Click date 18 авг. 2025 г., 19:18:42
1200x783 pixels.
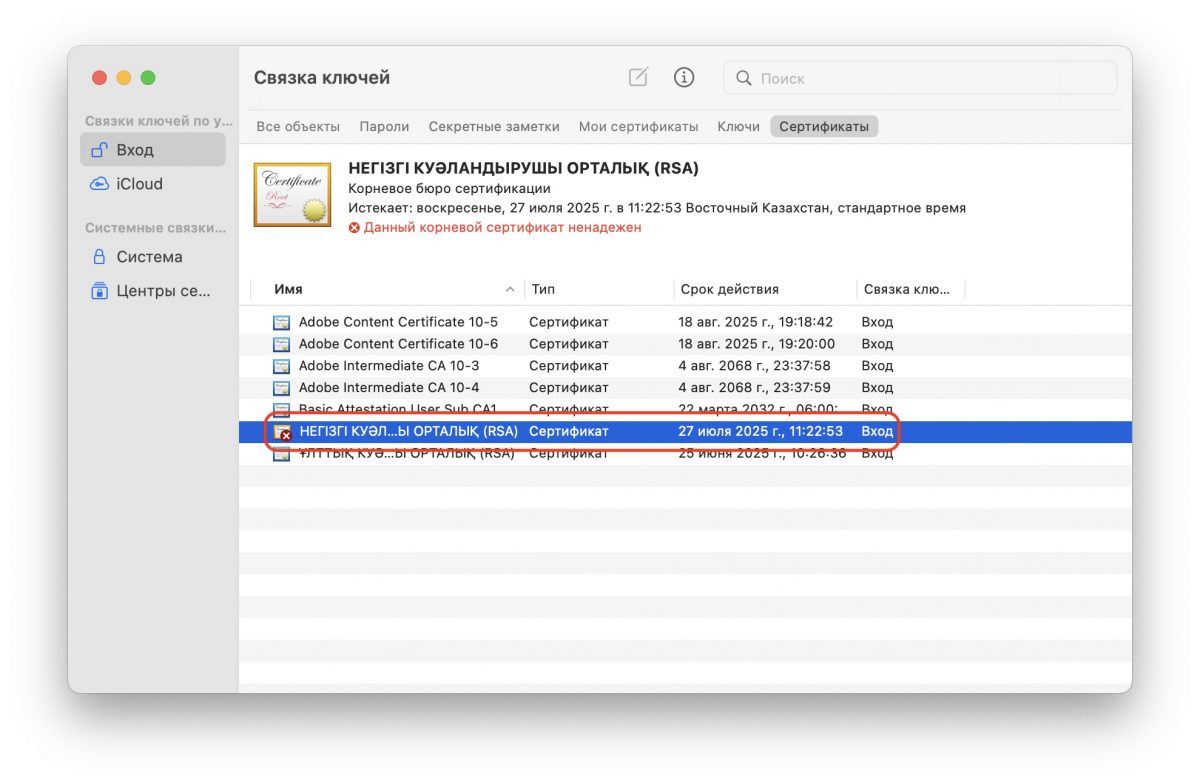tap(755, 322)
